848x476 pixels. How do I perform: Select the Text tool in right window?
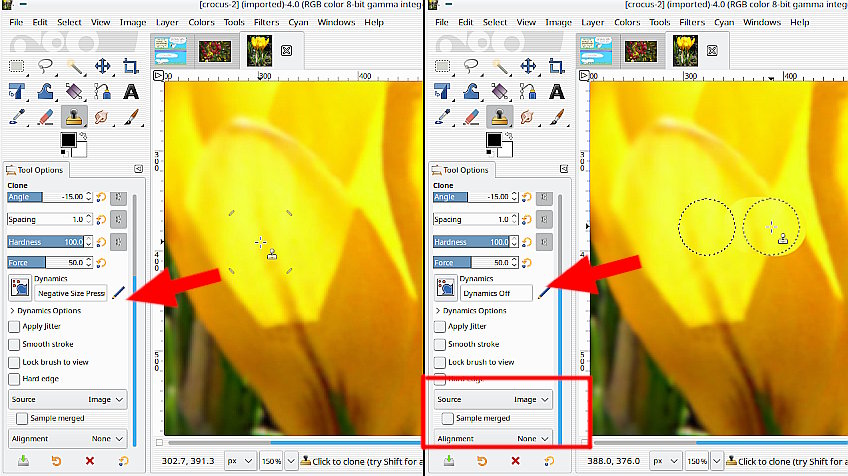556,92
